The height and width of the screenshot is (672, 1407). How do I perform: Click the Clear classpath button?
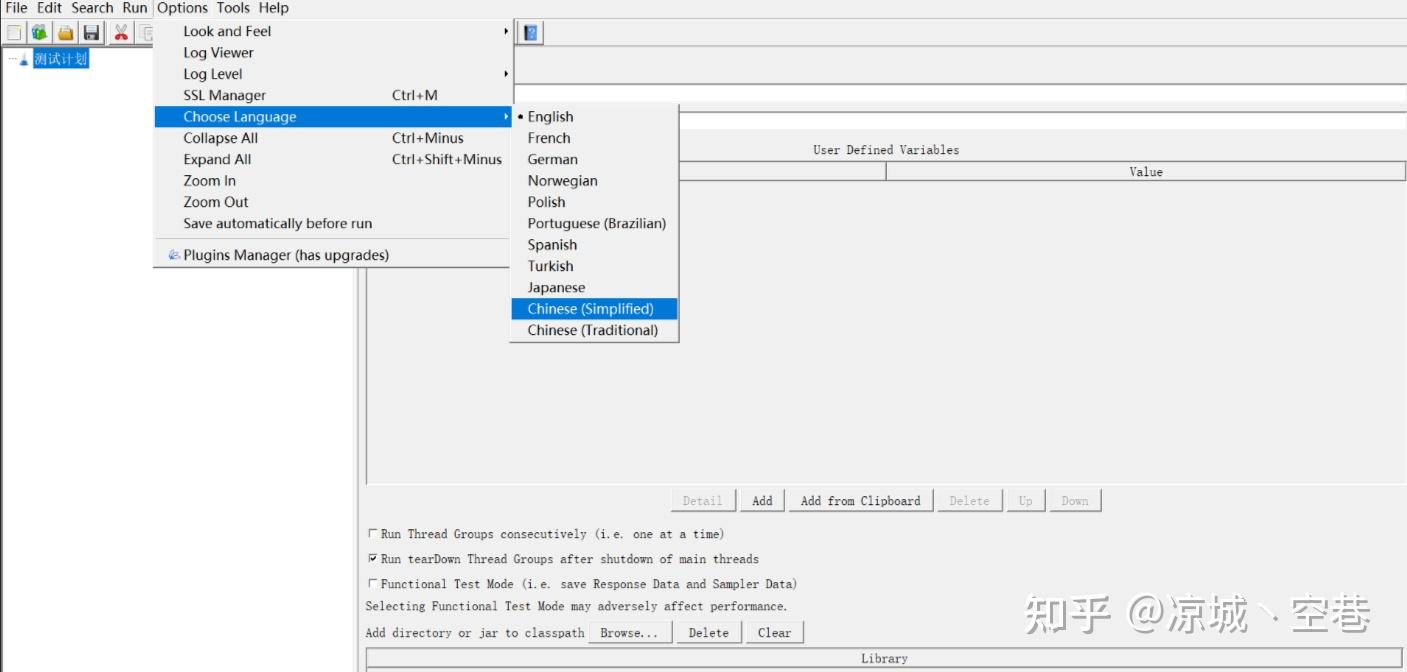tap(774, 633)
